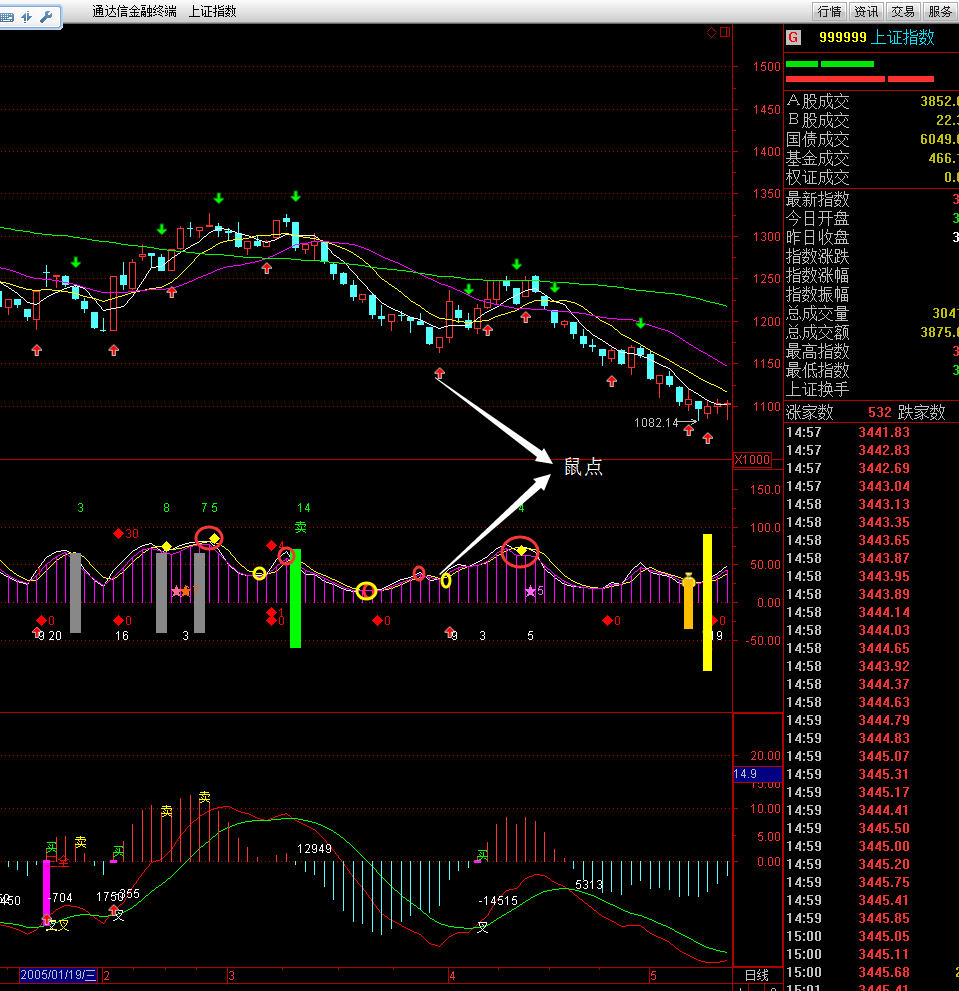Viewport: 959px width, 991px height.
Task: Open the 行情 menu
Action: click(x=829, y=12)
